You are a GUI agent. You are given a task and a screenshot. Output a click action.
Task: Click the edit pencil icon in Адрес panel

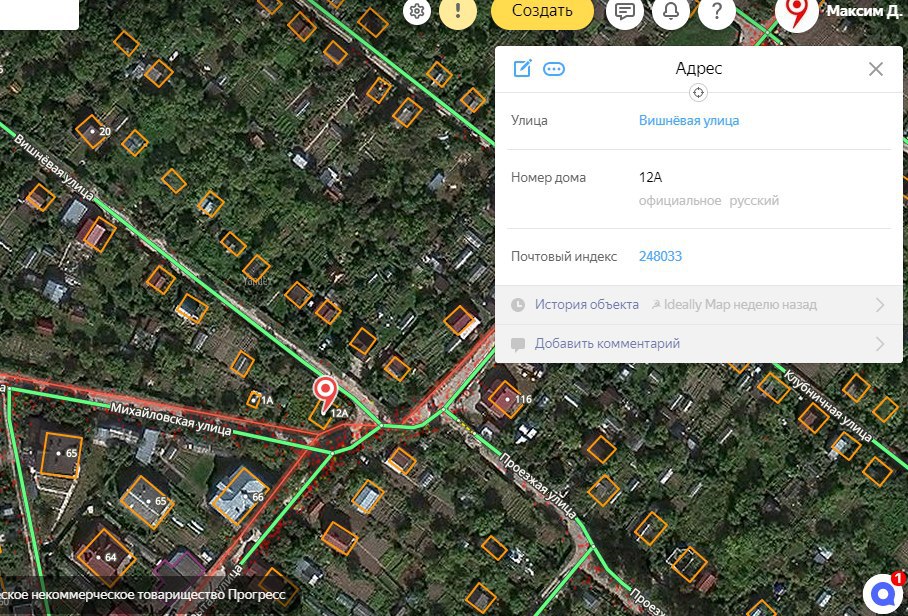[x=522, y=68]
